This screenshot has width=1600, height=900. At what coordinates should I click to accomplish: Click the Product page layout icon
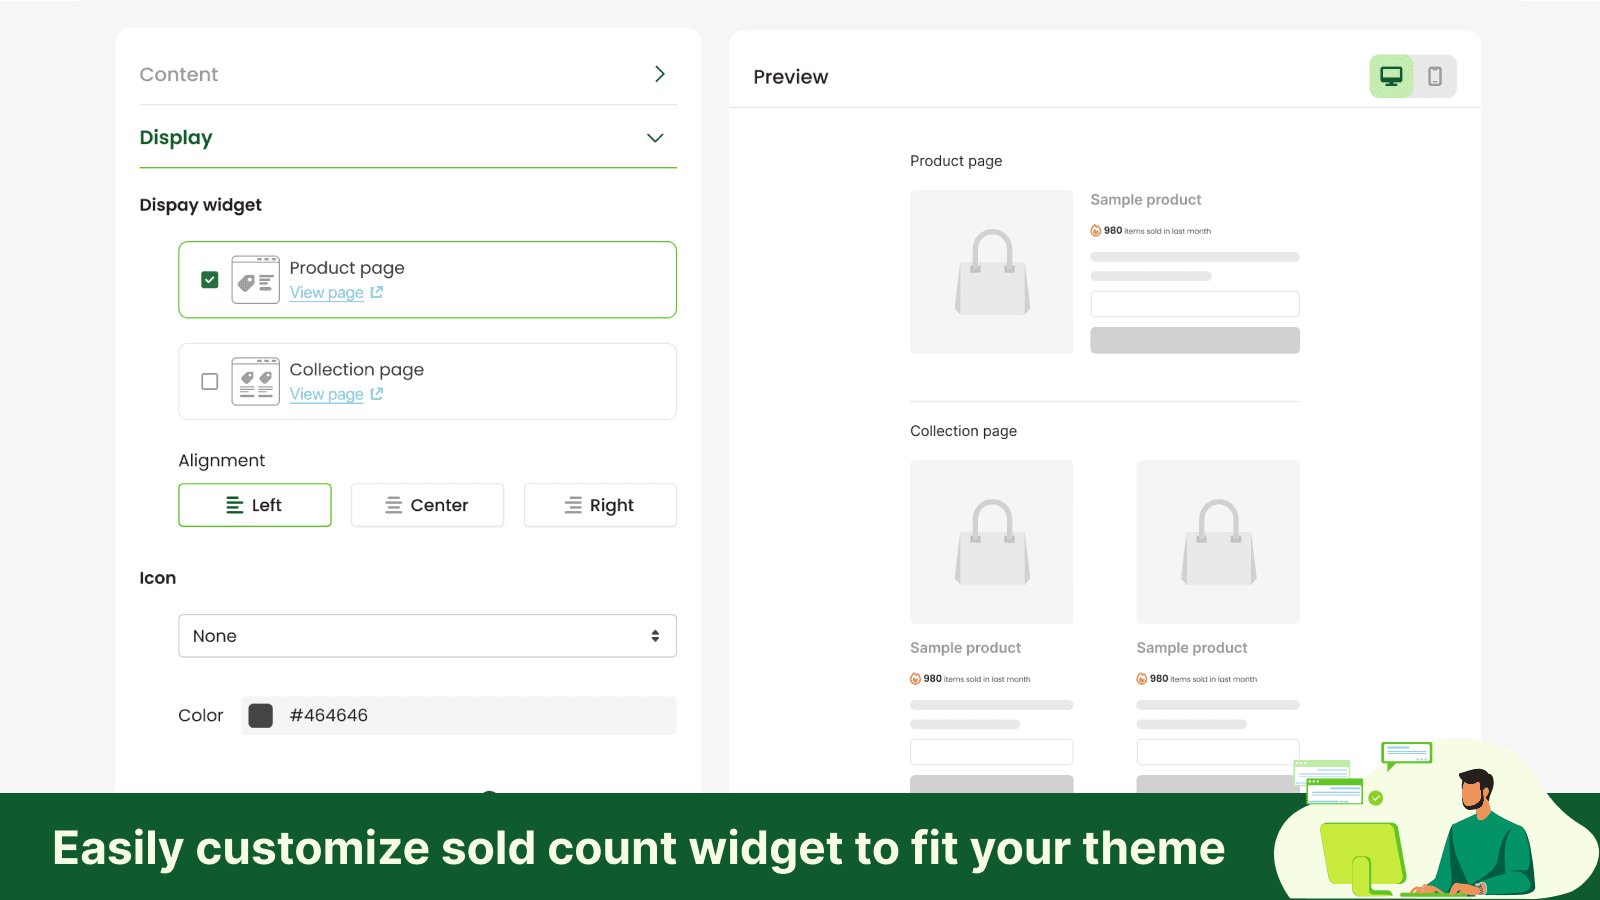coord(255,280)
